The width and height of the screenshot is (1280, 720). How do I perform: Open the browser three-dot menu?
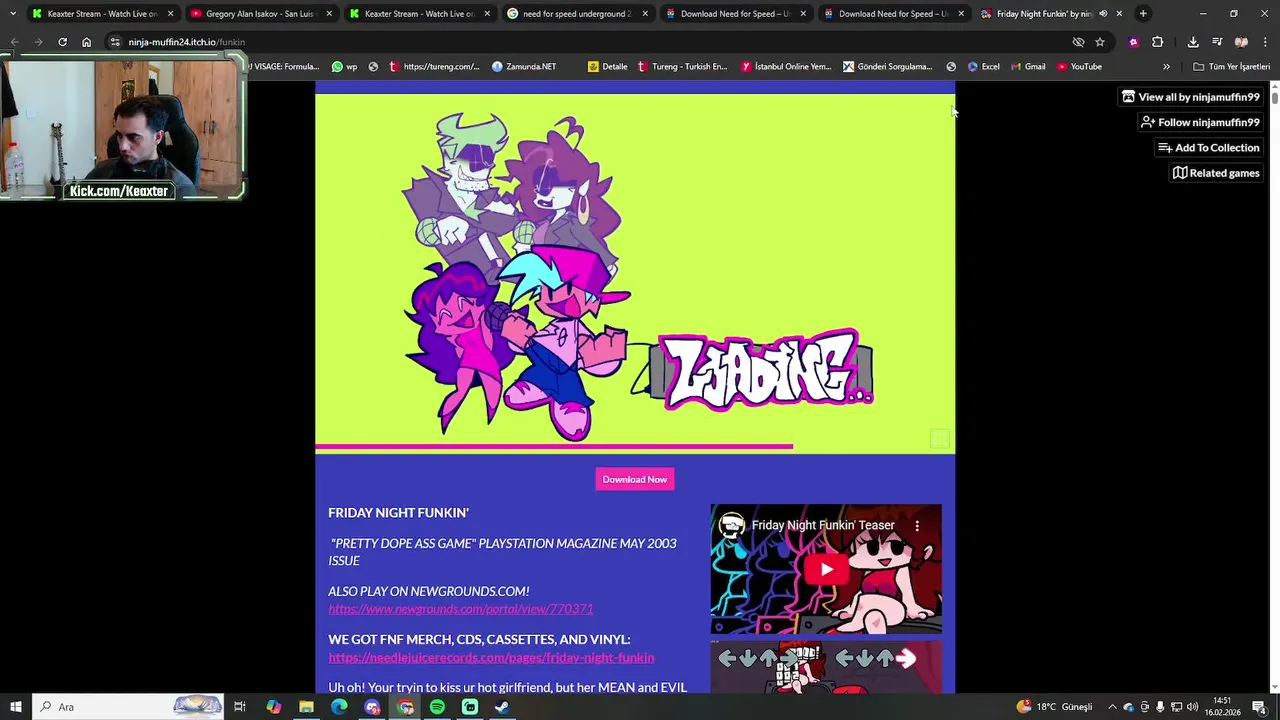(1265, 42)
